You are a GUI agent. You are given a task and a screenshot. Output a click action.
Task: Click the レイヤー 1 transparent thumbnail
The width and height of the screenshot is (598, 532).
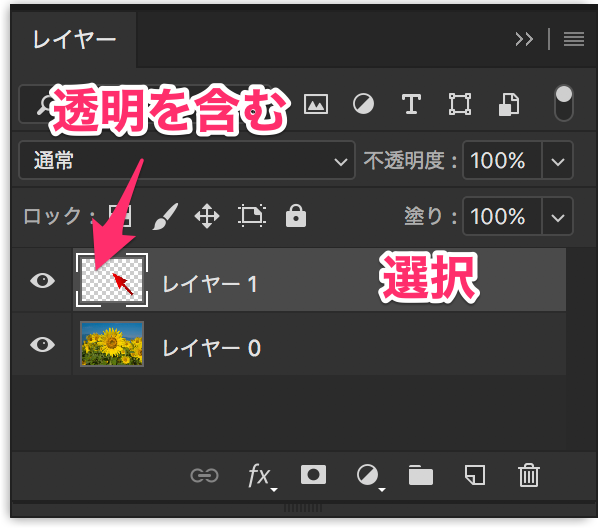(112, 280)
